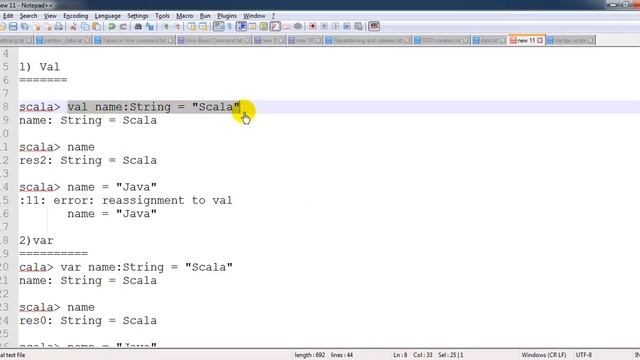
Task: Click the Cut scissors toolbar icon
Action: coord(73,27)
